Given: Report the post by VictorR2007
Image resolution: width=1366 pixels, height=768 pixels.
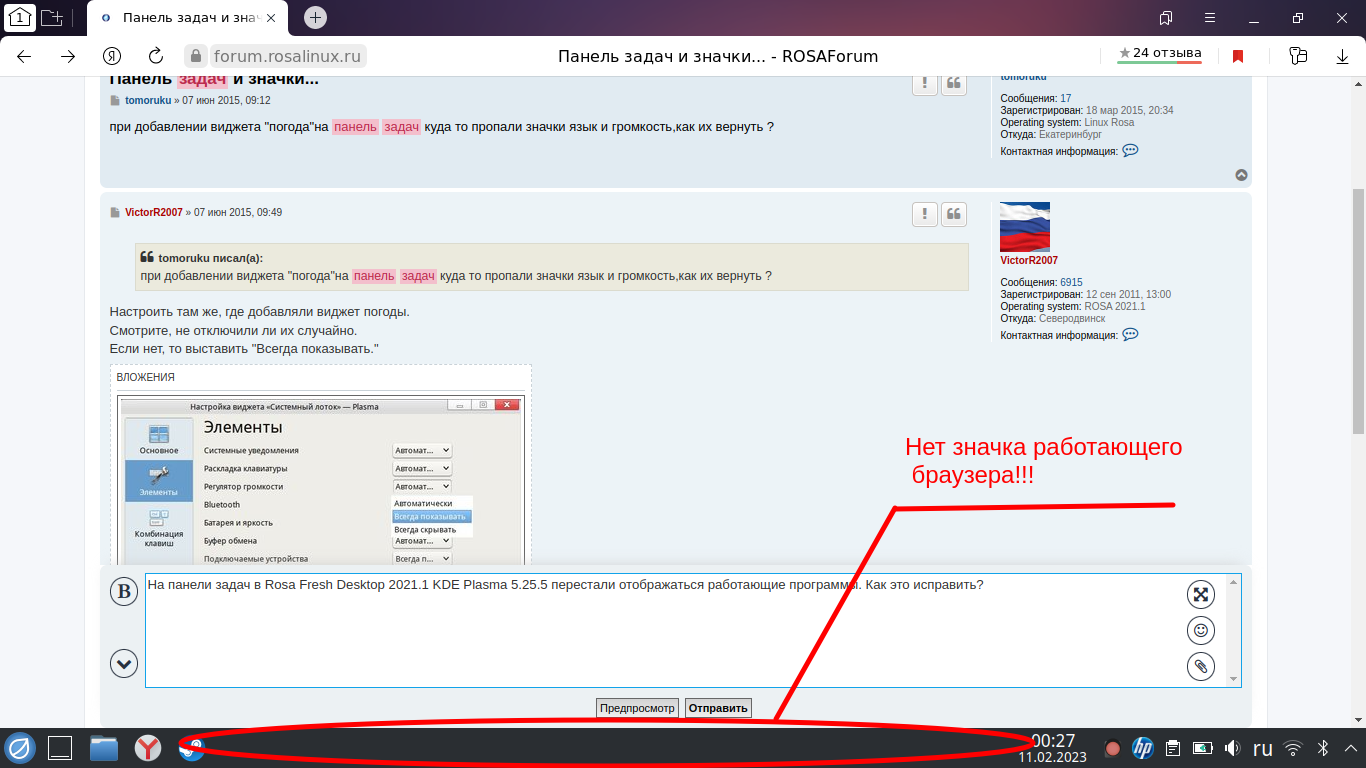Looking at the screenshot, I should coord(925,214).
